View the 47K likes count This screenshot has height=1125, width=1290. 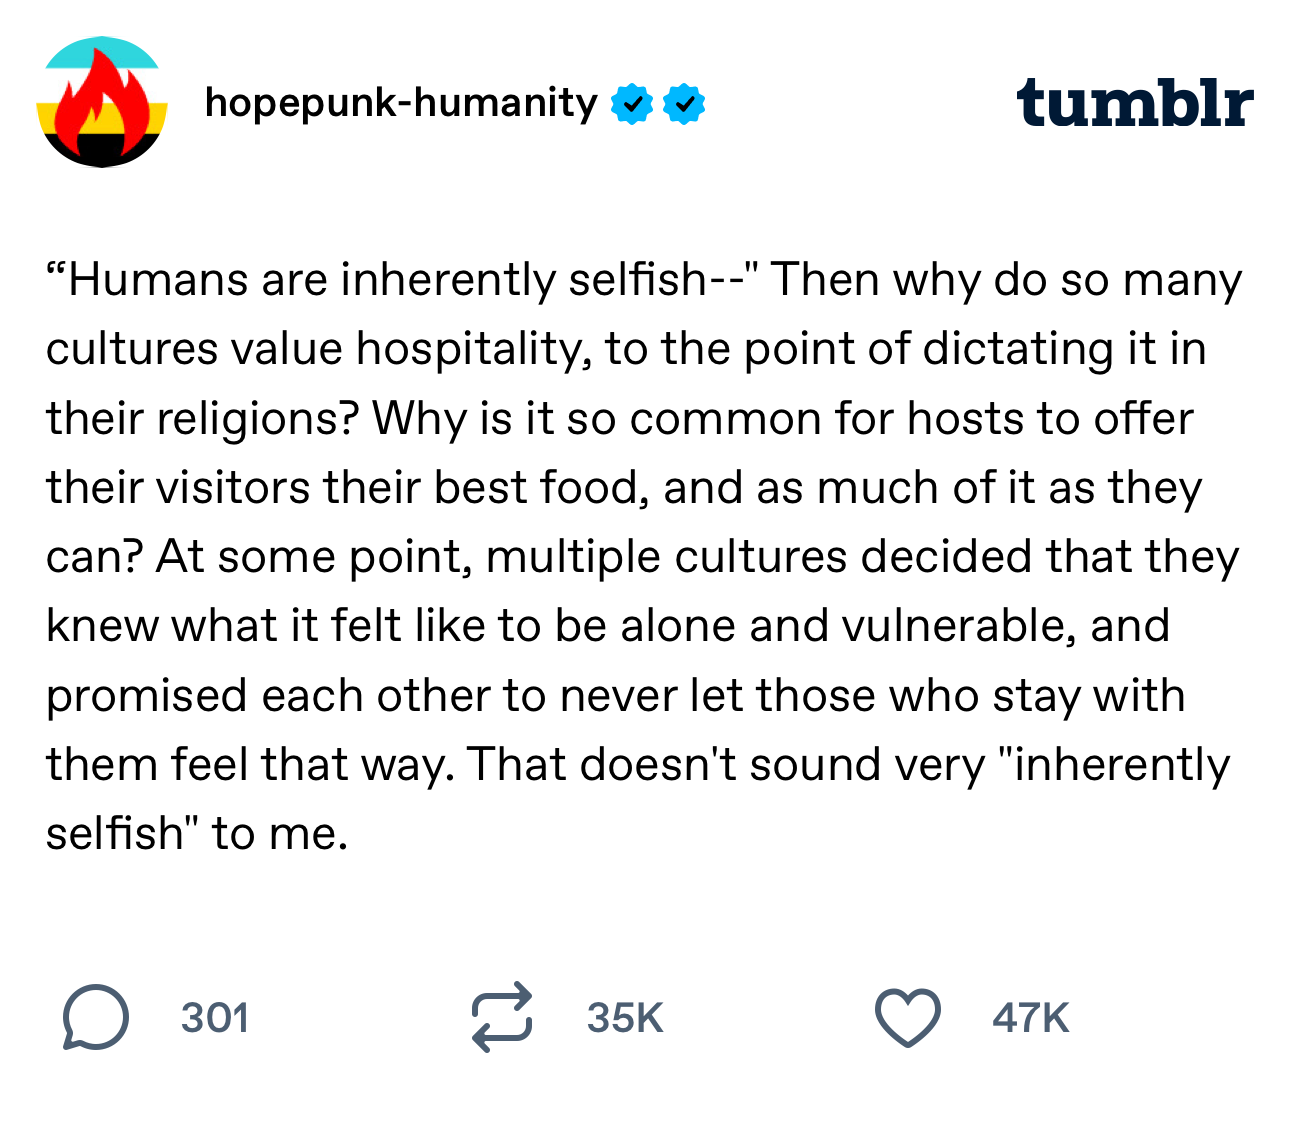(x=1031, y=1018)
